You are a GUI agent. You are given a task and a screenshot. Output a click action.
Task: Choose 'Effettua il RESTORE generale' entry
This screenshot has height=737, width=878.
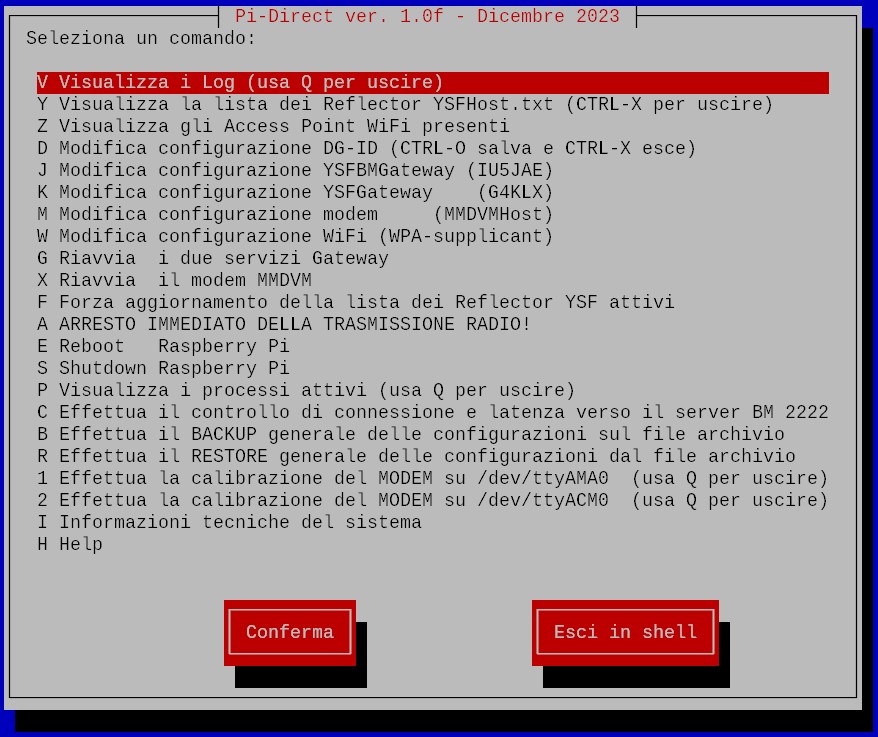point(416,456)
